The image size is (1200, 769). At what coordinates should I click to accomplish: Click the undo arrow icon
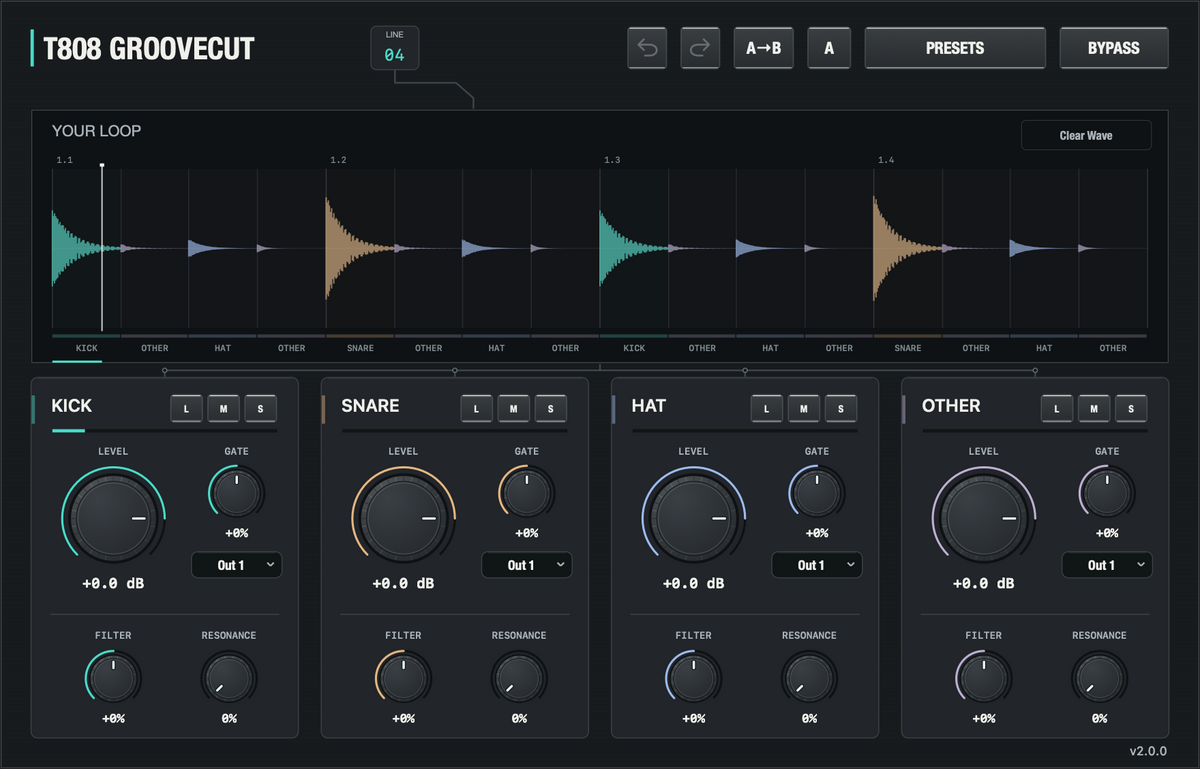pyautogui.click(x=647, y=48)
